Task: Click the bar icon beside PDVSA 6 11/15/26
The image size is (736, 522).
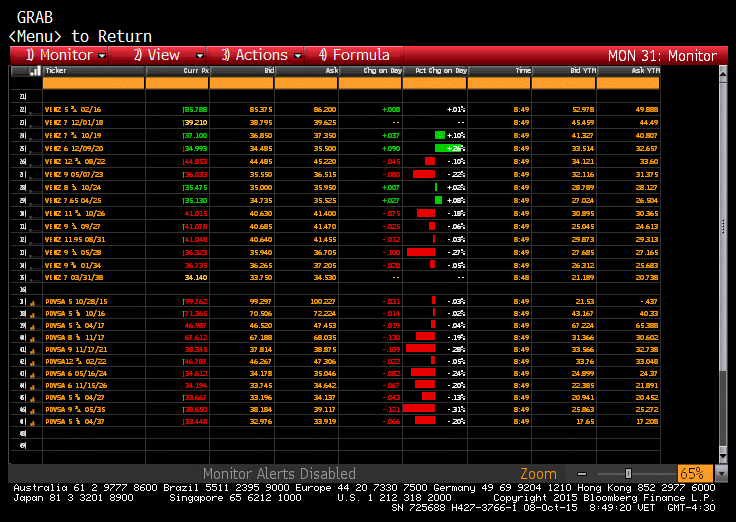Action: 32,387
